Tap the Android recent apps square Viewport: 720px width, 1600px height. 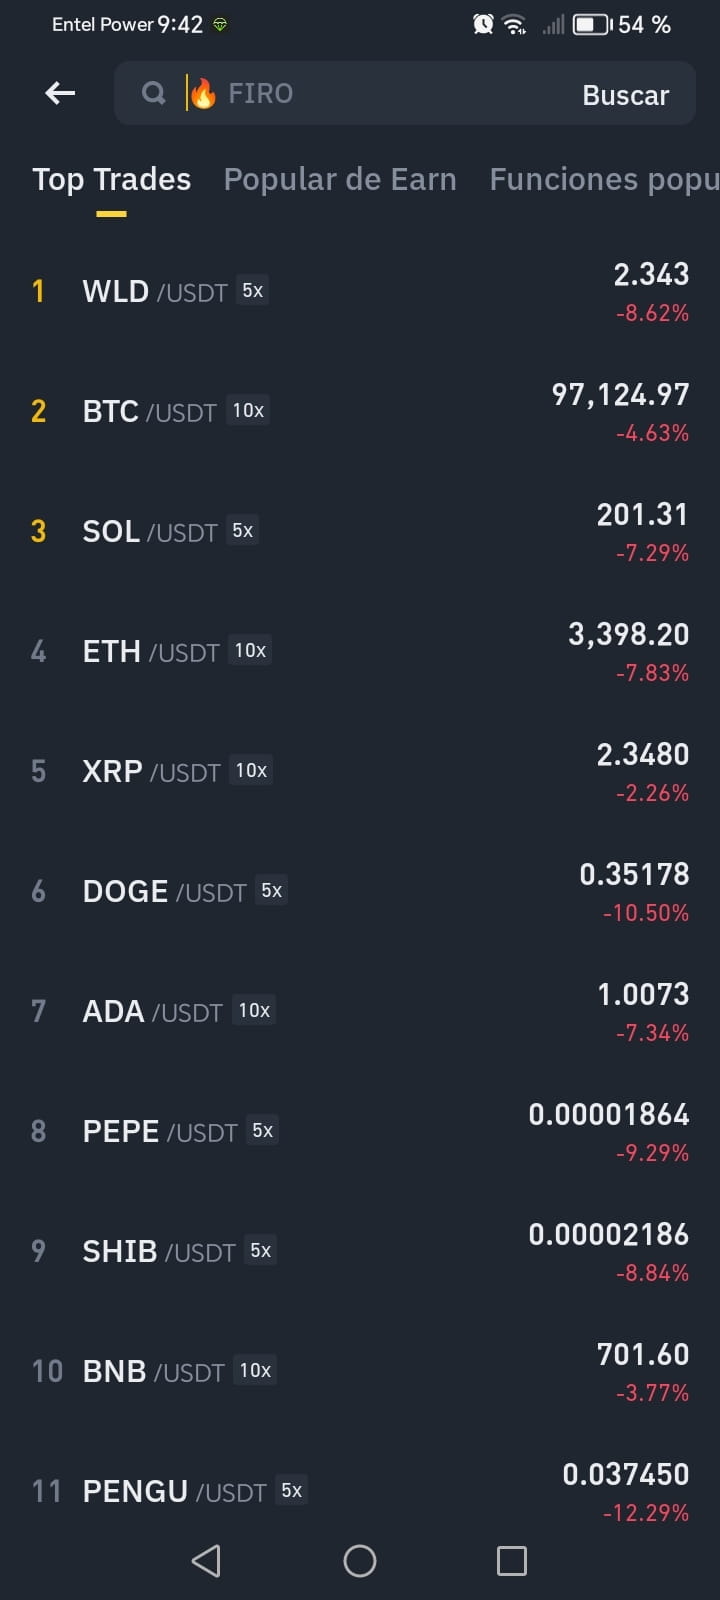click(512, 1560)
